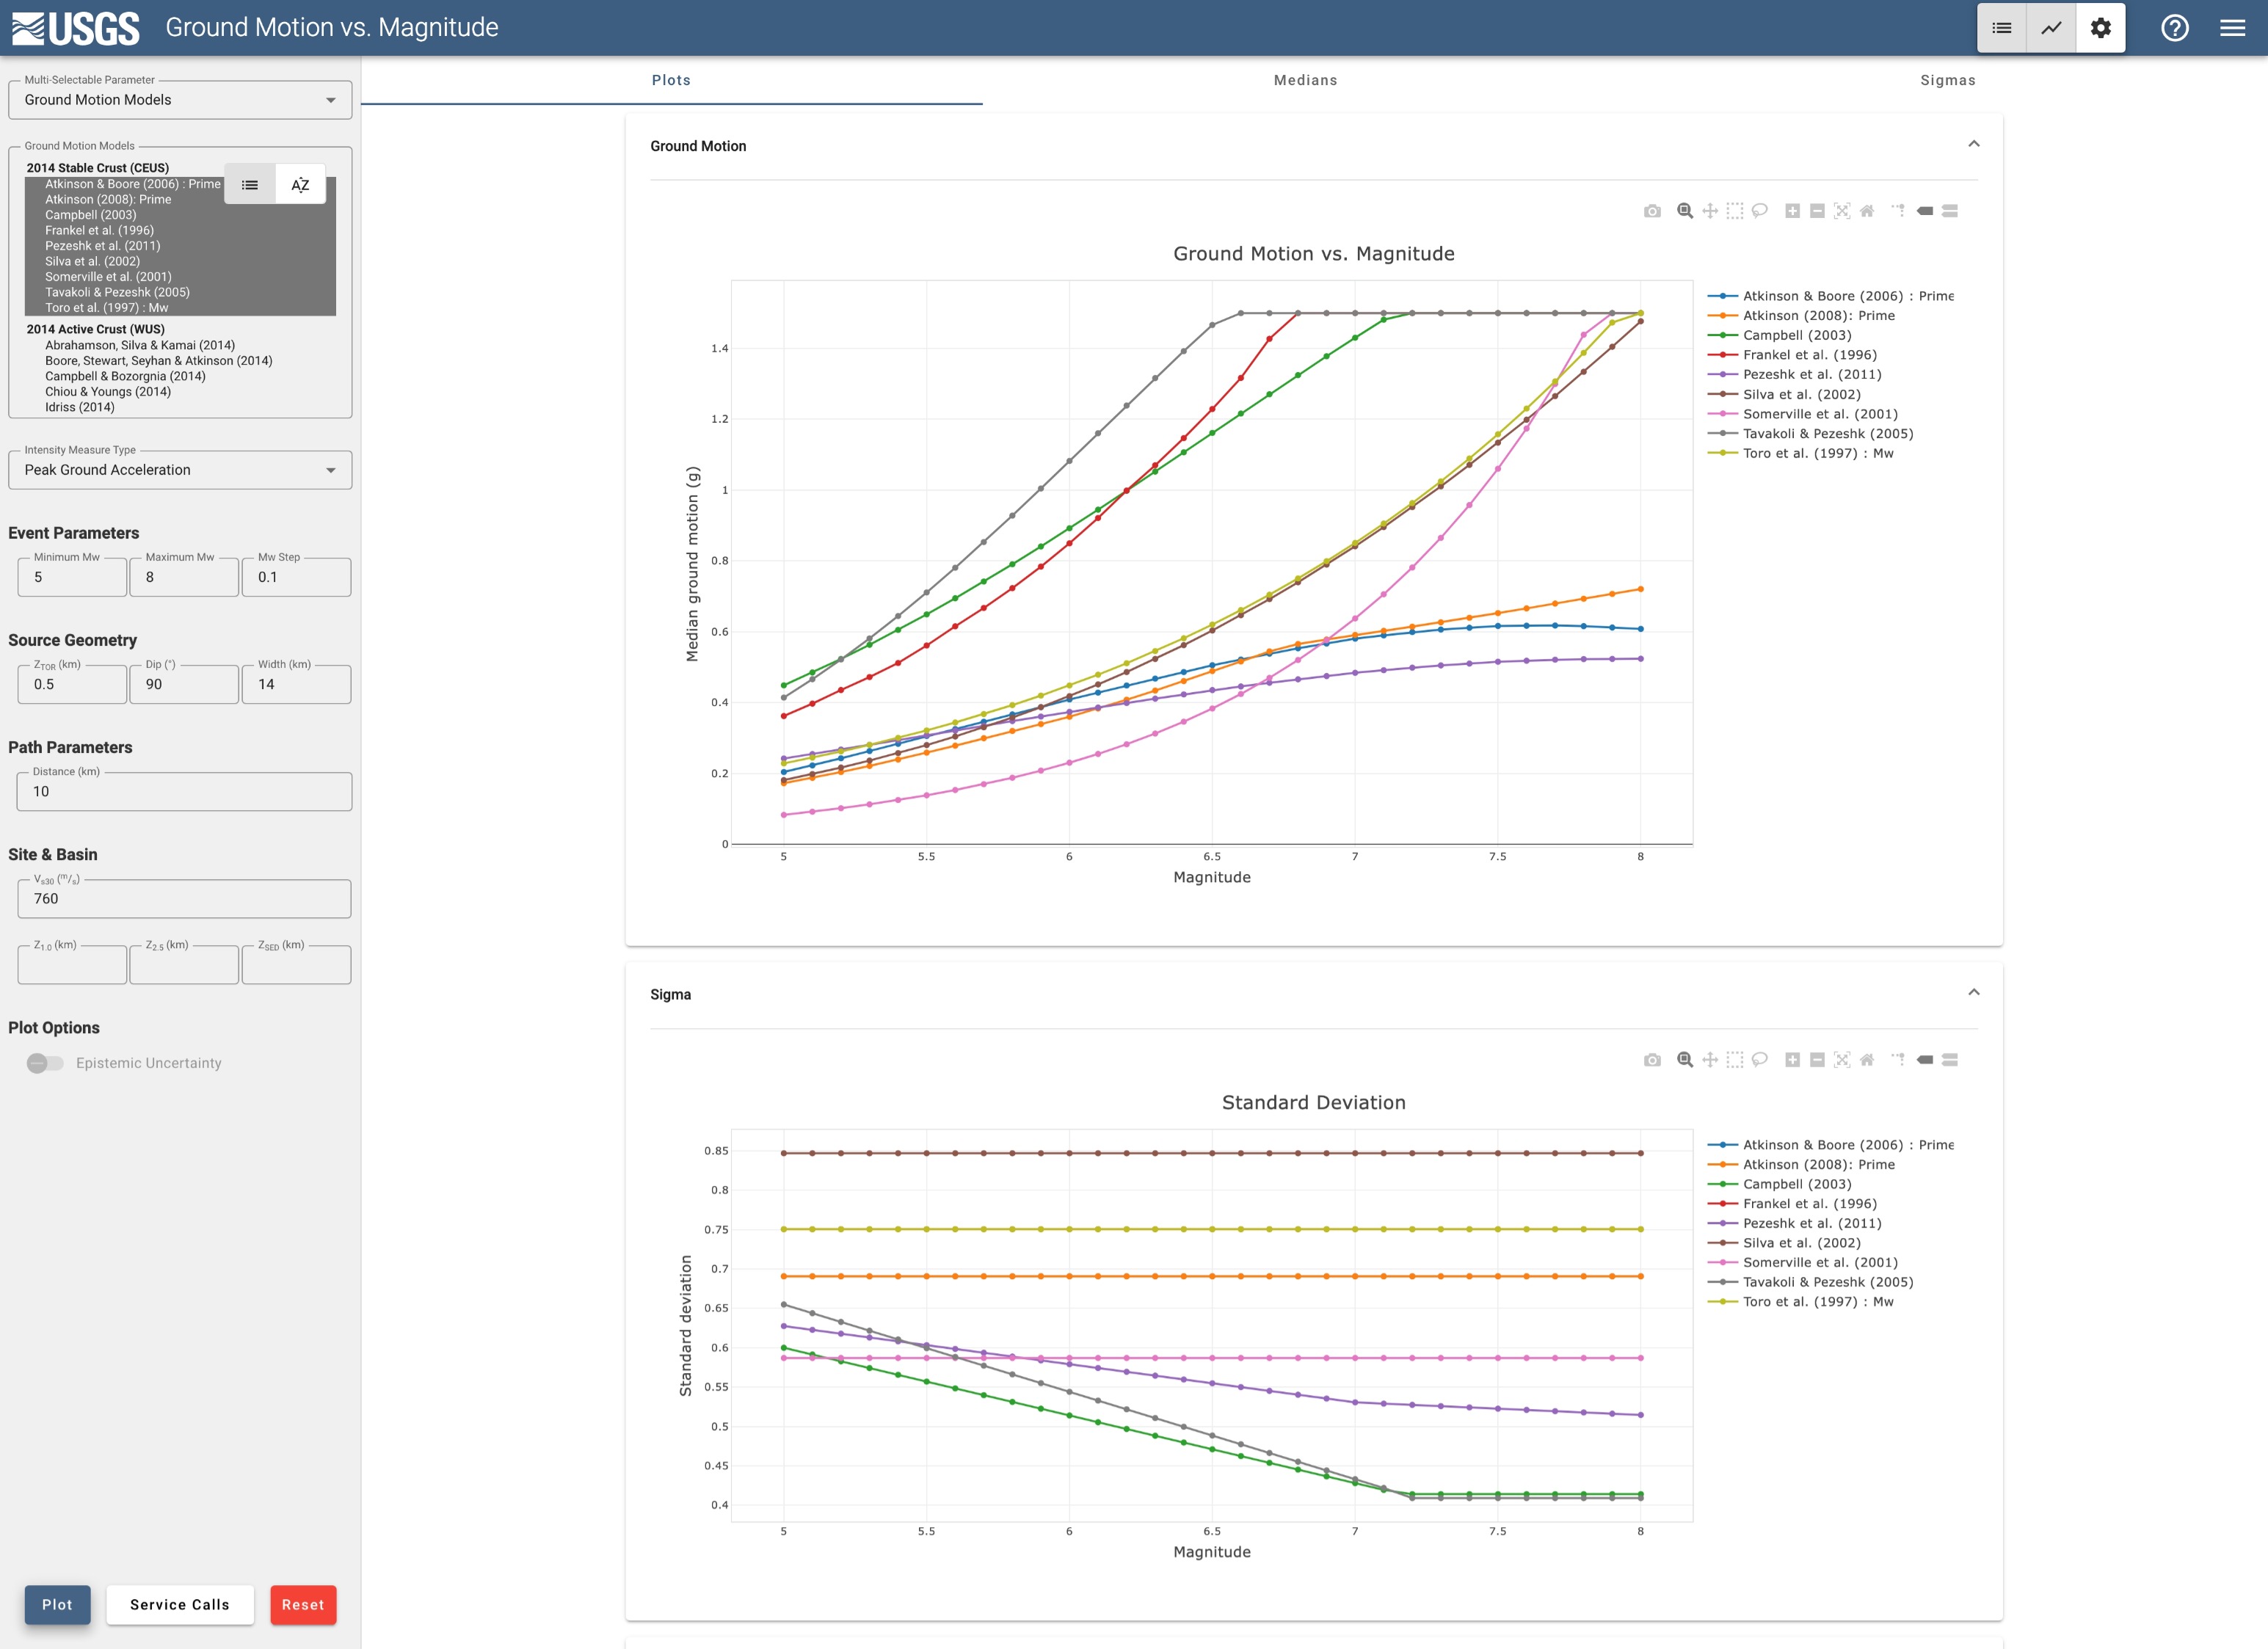Select Boore, Stewart, Seyhan & Atkinson (2014)
Image resolution: width=2268 pixels, height=1649 pixels.
click(180, 361)
